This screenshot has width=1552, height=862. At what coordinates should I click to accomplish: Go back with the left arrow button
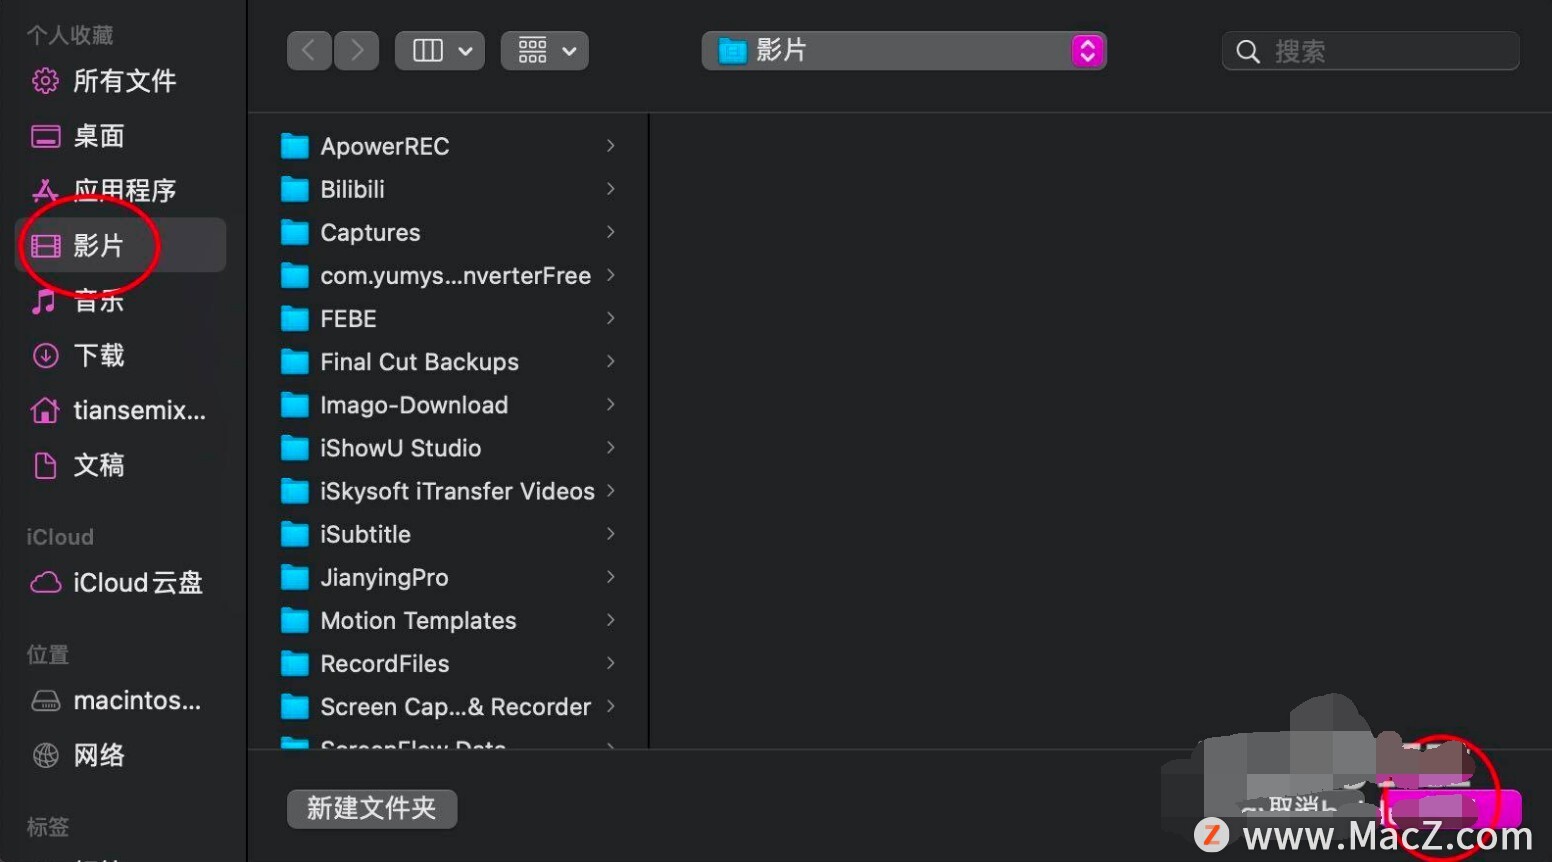pos(309,51)
